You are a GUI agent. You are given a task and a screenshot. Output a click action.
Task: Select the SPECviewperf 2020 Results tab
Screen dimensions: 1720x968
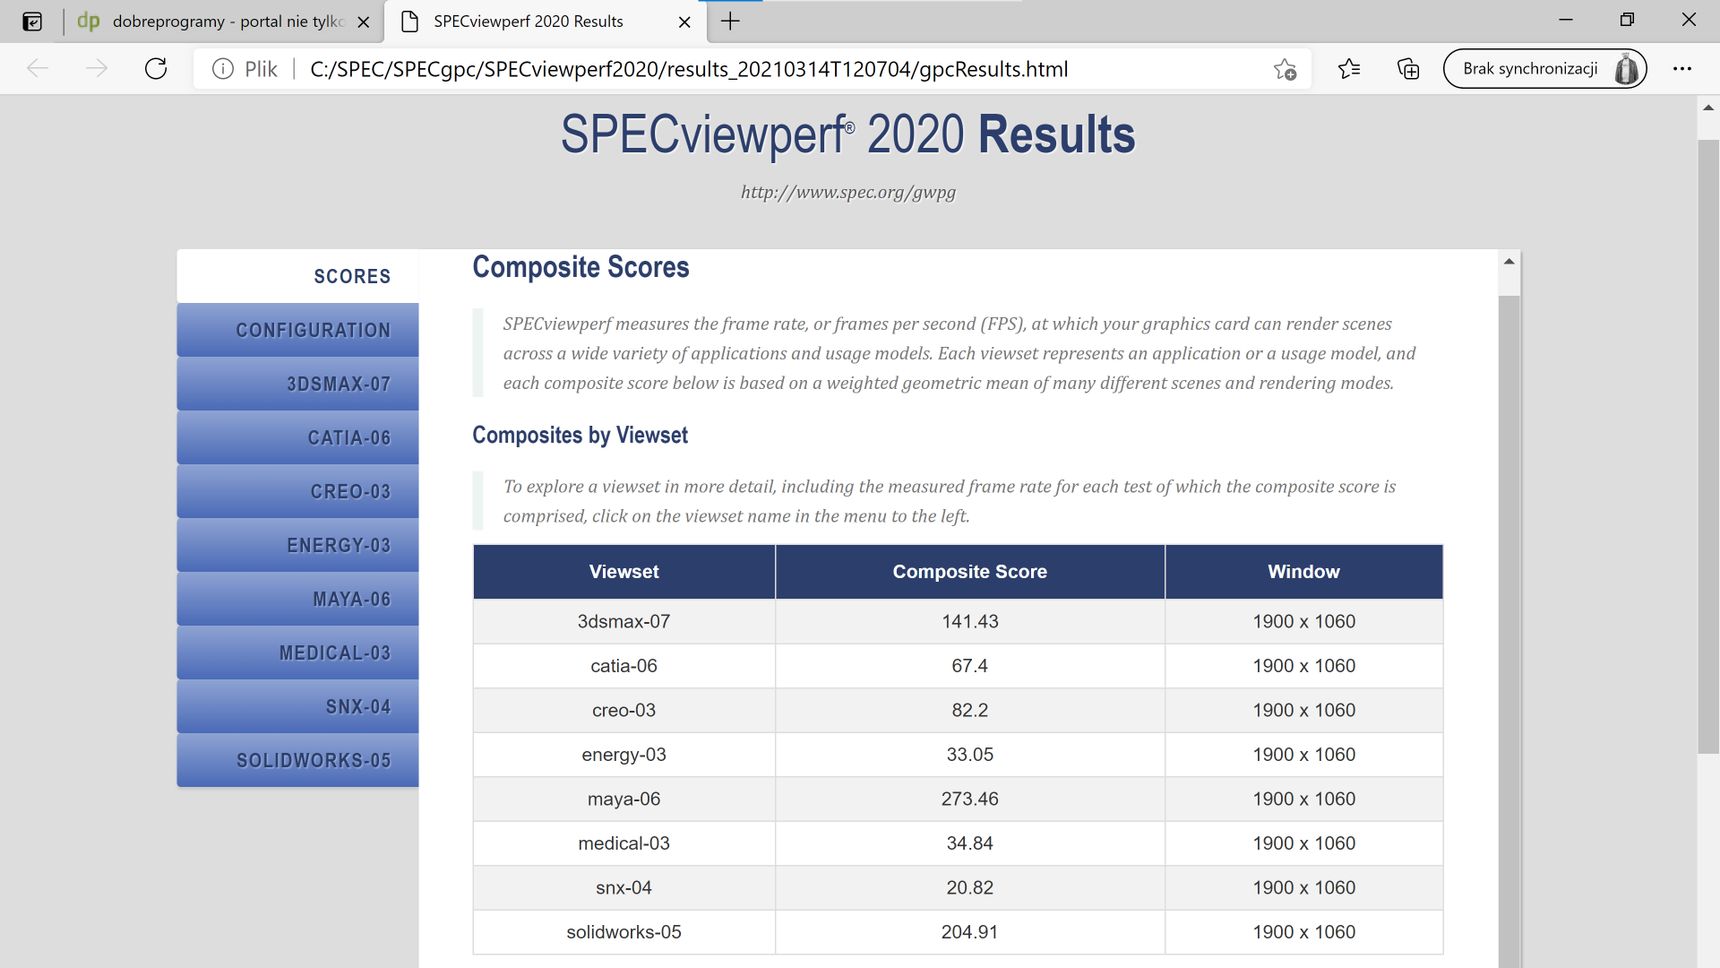546,21
